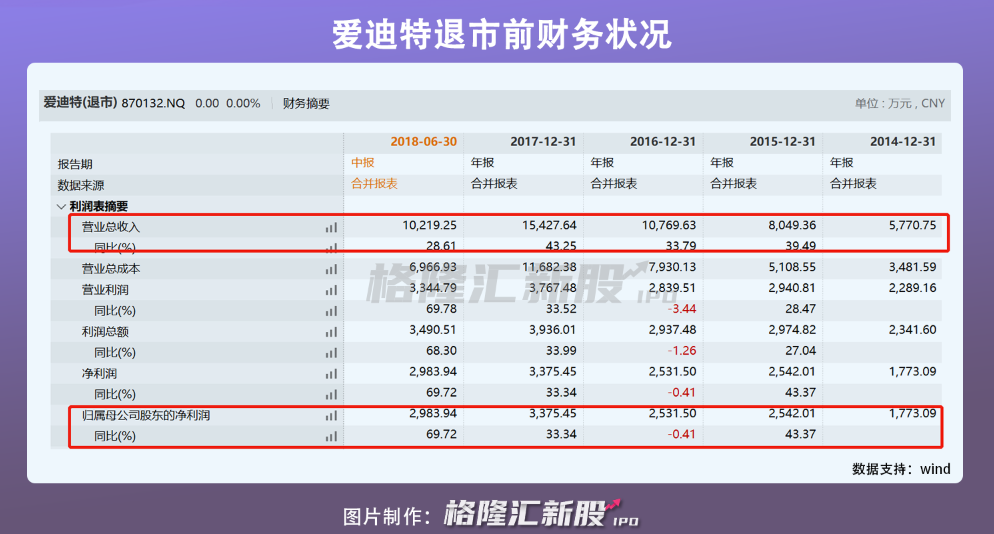
Task: Click total profit value 3,936.01
Action: 552,330
